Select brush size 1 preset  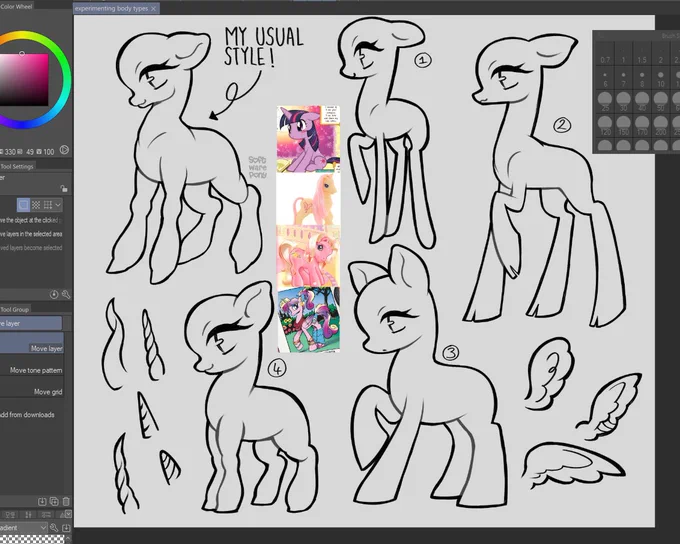click(x=624, y=54)
